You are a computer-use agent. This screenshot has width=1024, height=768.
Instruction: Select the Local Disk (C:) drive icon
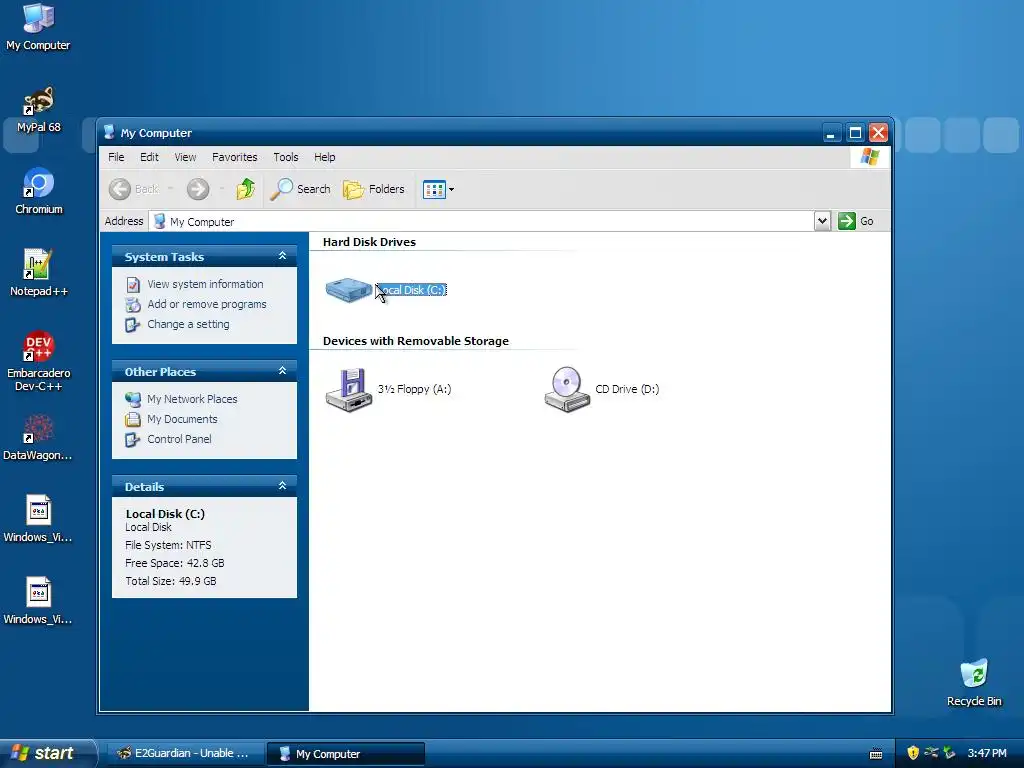pyautogui.click(x=349, y=289)
